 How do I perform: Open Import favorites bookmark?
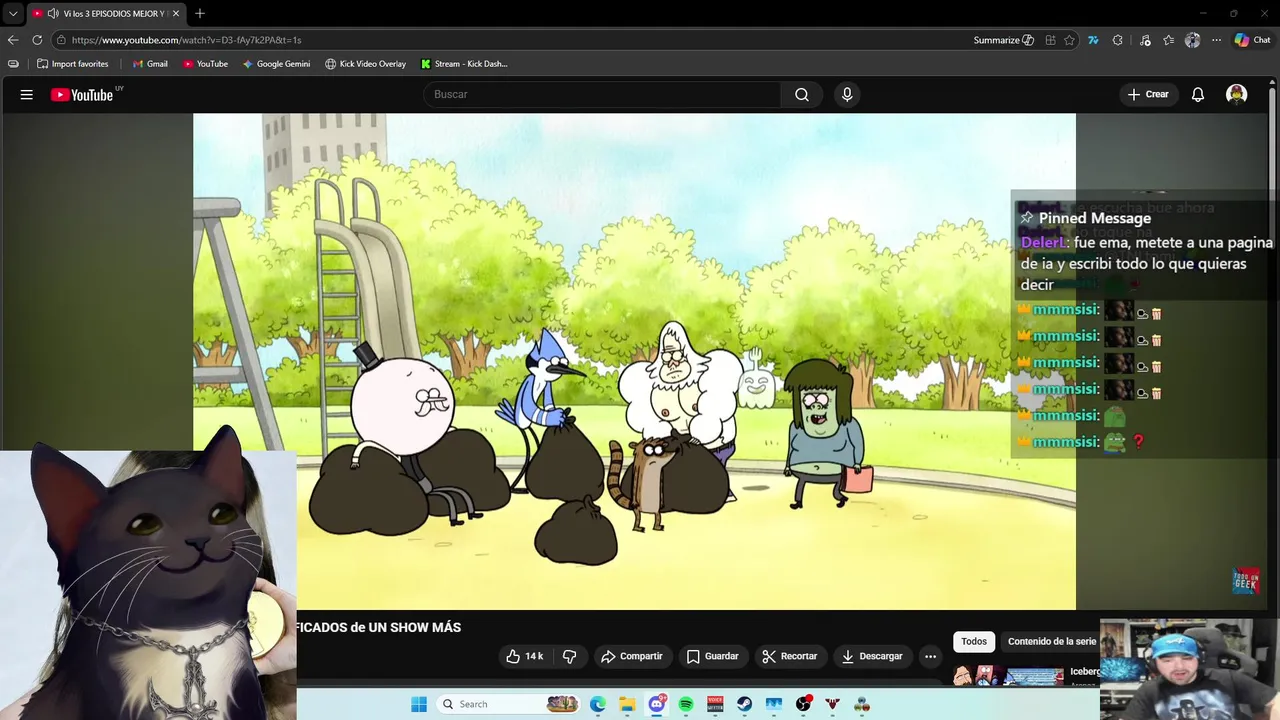pyautogui.click(x=72, y=64)
